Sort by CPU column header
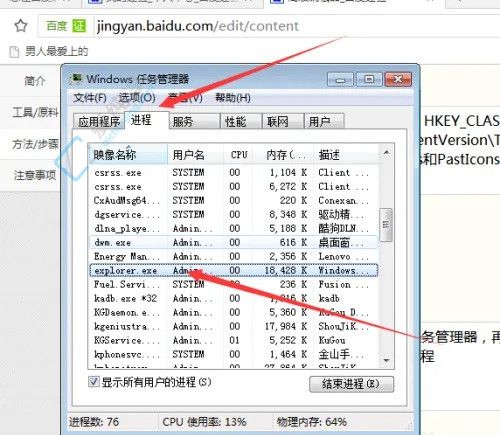The width and height of the screenshot is (500, 435). (x=238, y=155)
